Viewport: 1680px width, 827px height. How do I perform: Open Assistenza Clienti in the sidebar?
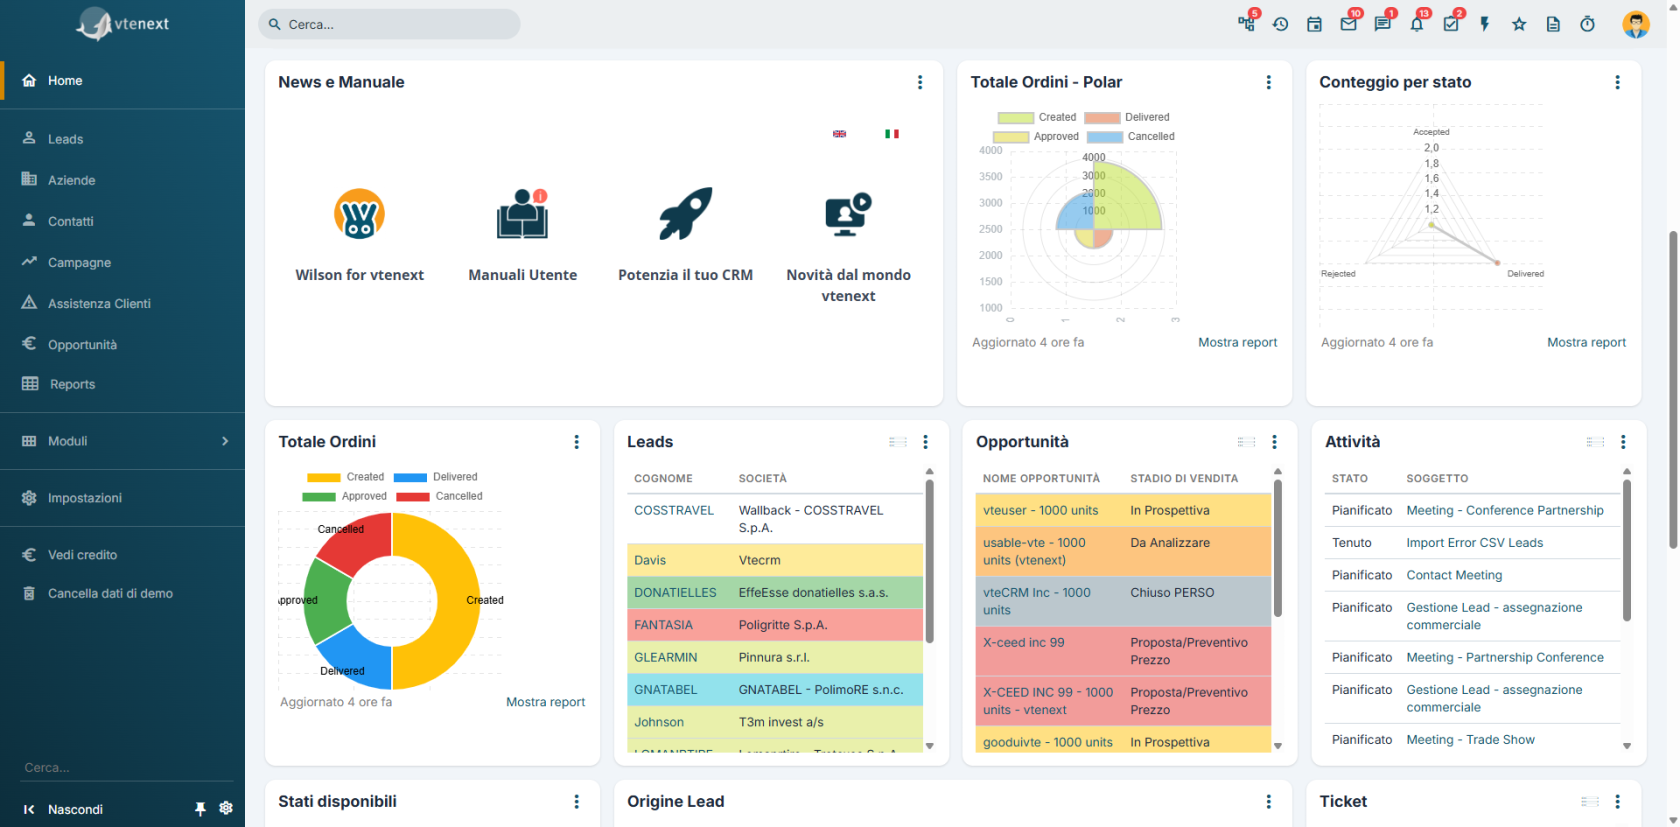pos(122,303)
